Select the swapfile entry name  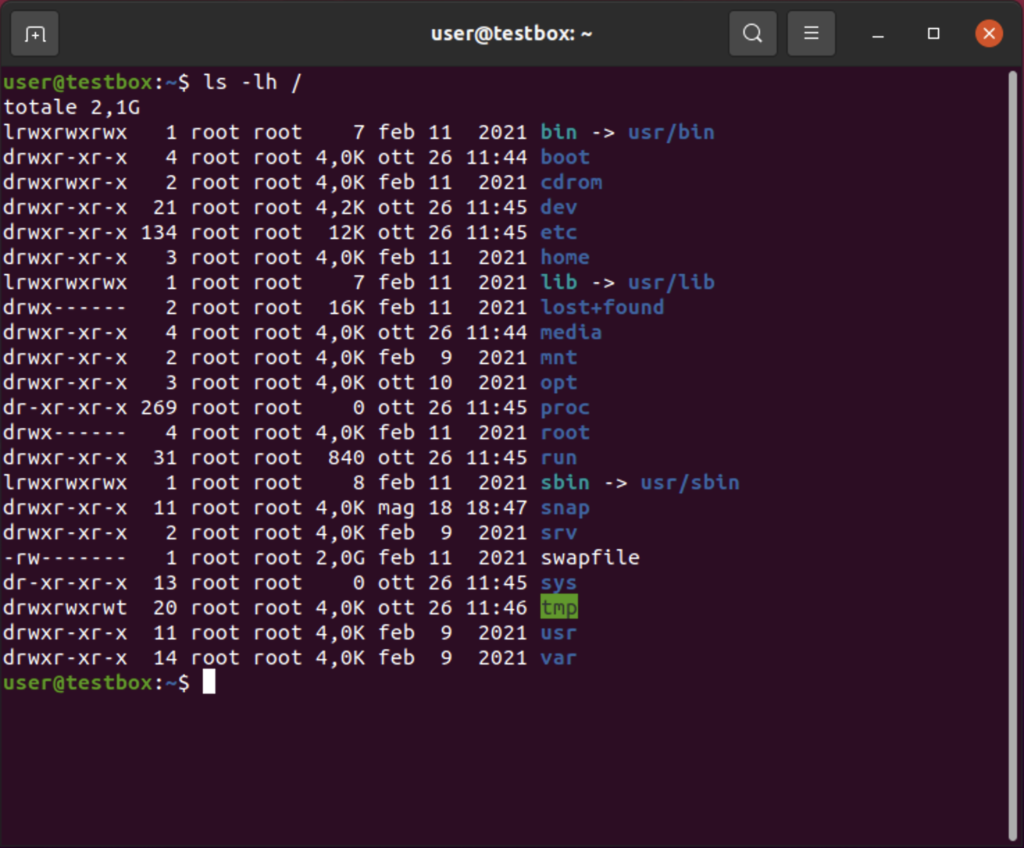(590, 558)
